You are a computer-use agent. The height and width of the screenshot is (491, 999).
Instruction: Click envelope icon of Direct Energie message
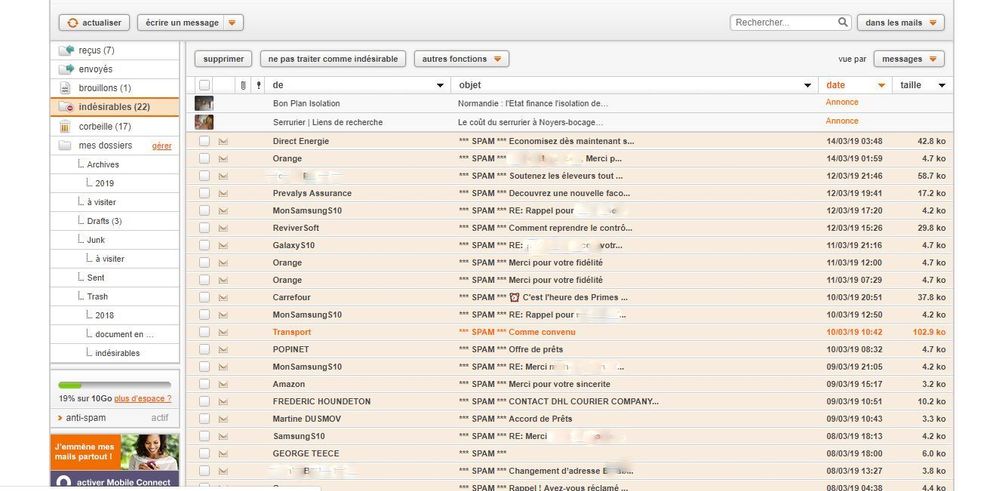click(223, 141)
